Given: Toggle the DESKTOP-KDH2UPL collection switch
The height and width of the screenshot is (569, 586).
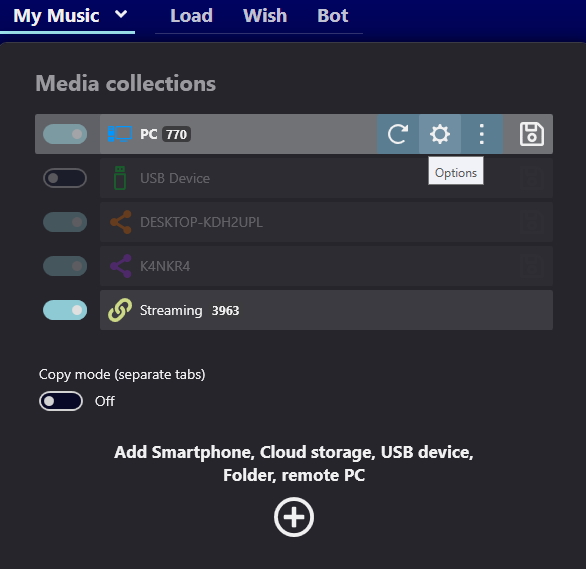Looking at the screenshot, I should click(x=65, y=222).
